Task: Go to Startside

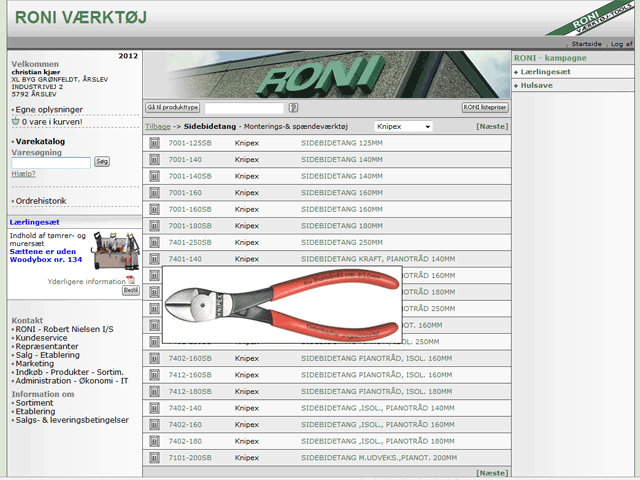Action: click(x=586, y=44)
